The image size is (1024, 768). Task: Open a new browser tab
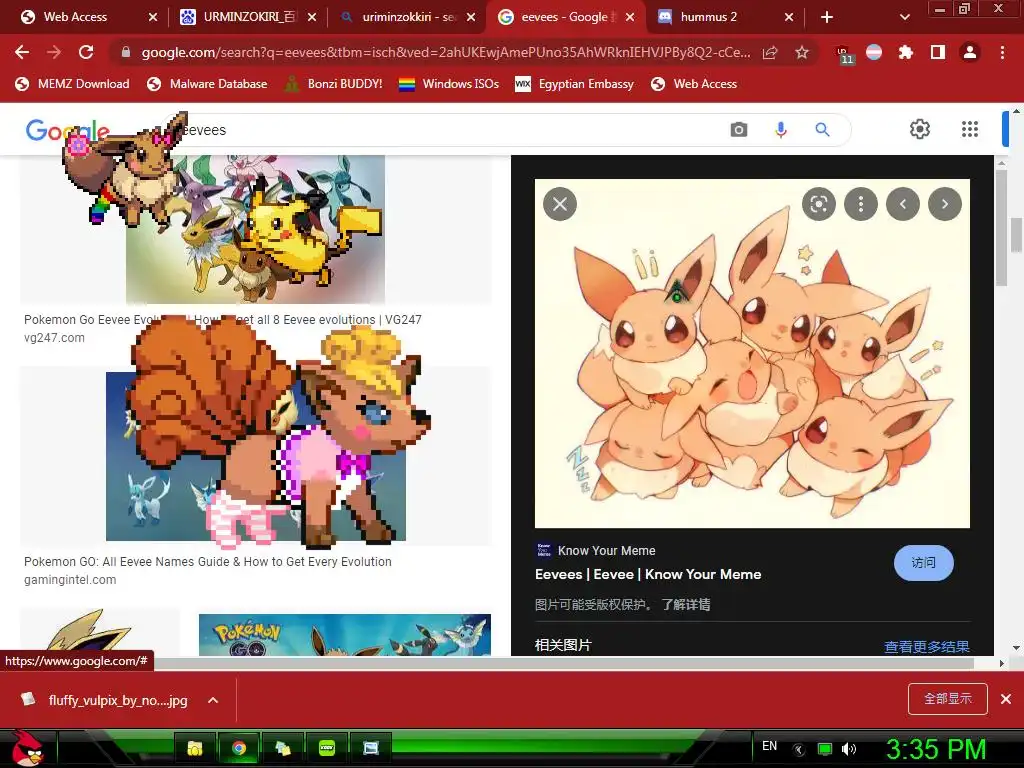pyautogui.click(x=826, y=17)
